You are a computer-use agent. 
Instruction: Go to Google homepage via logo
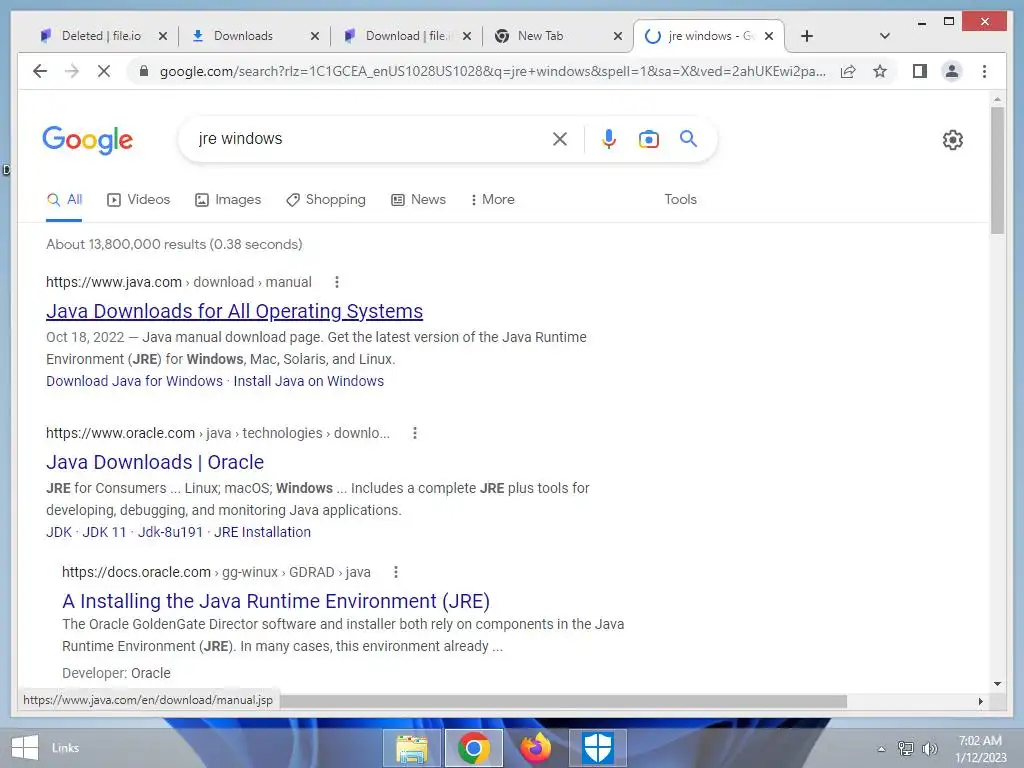click(88, 140)
